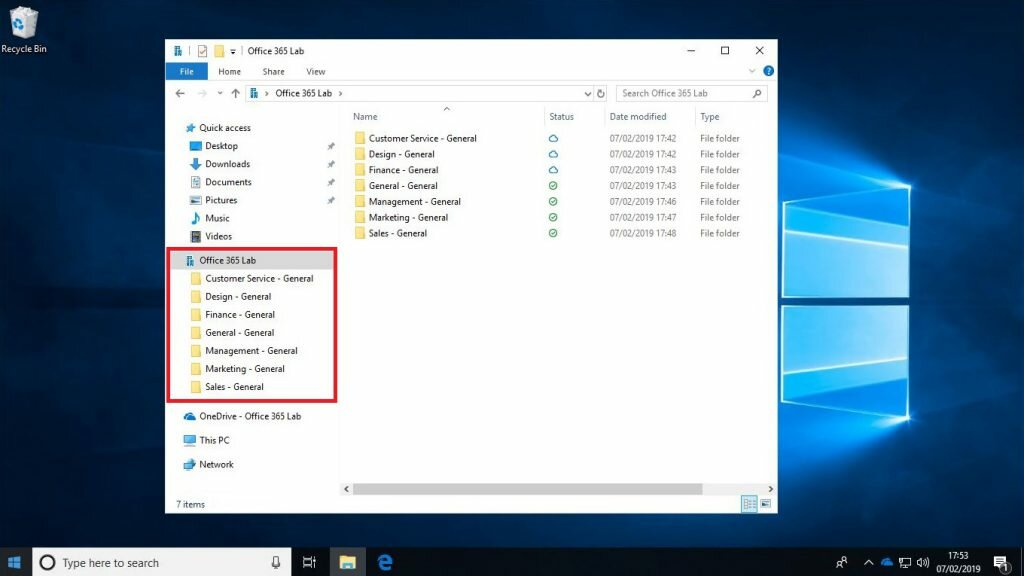Open Desktop in Quick access

pos(221,146)
